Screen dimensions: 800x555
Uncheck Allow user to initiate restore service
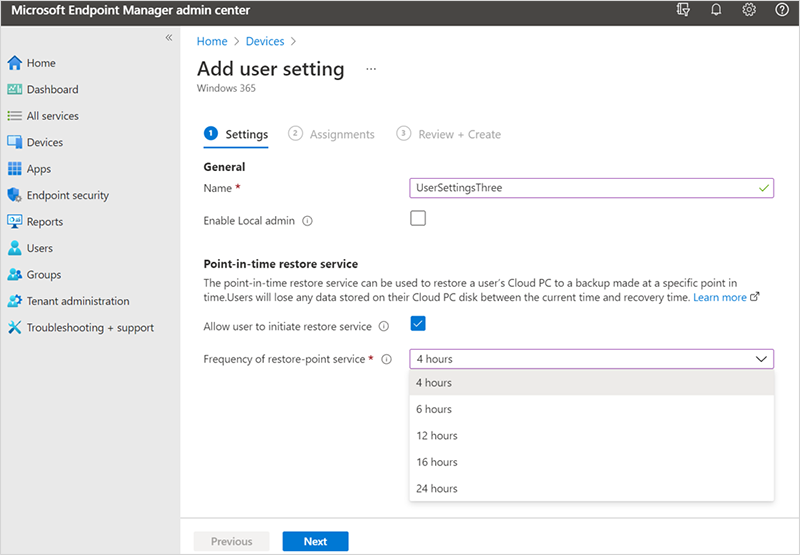(418, 323)
